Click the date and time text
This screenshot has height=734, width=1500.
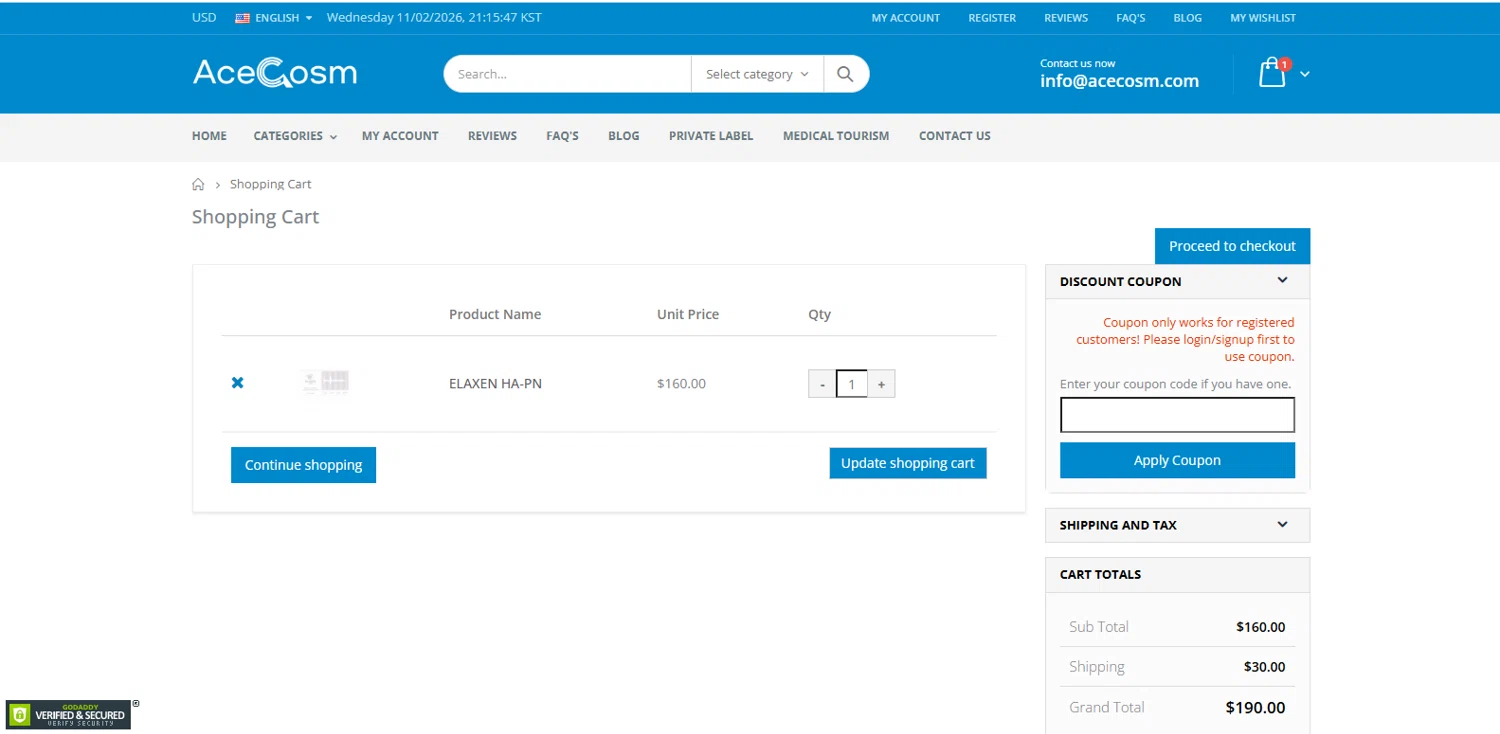tap(434, 18)
